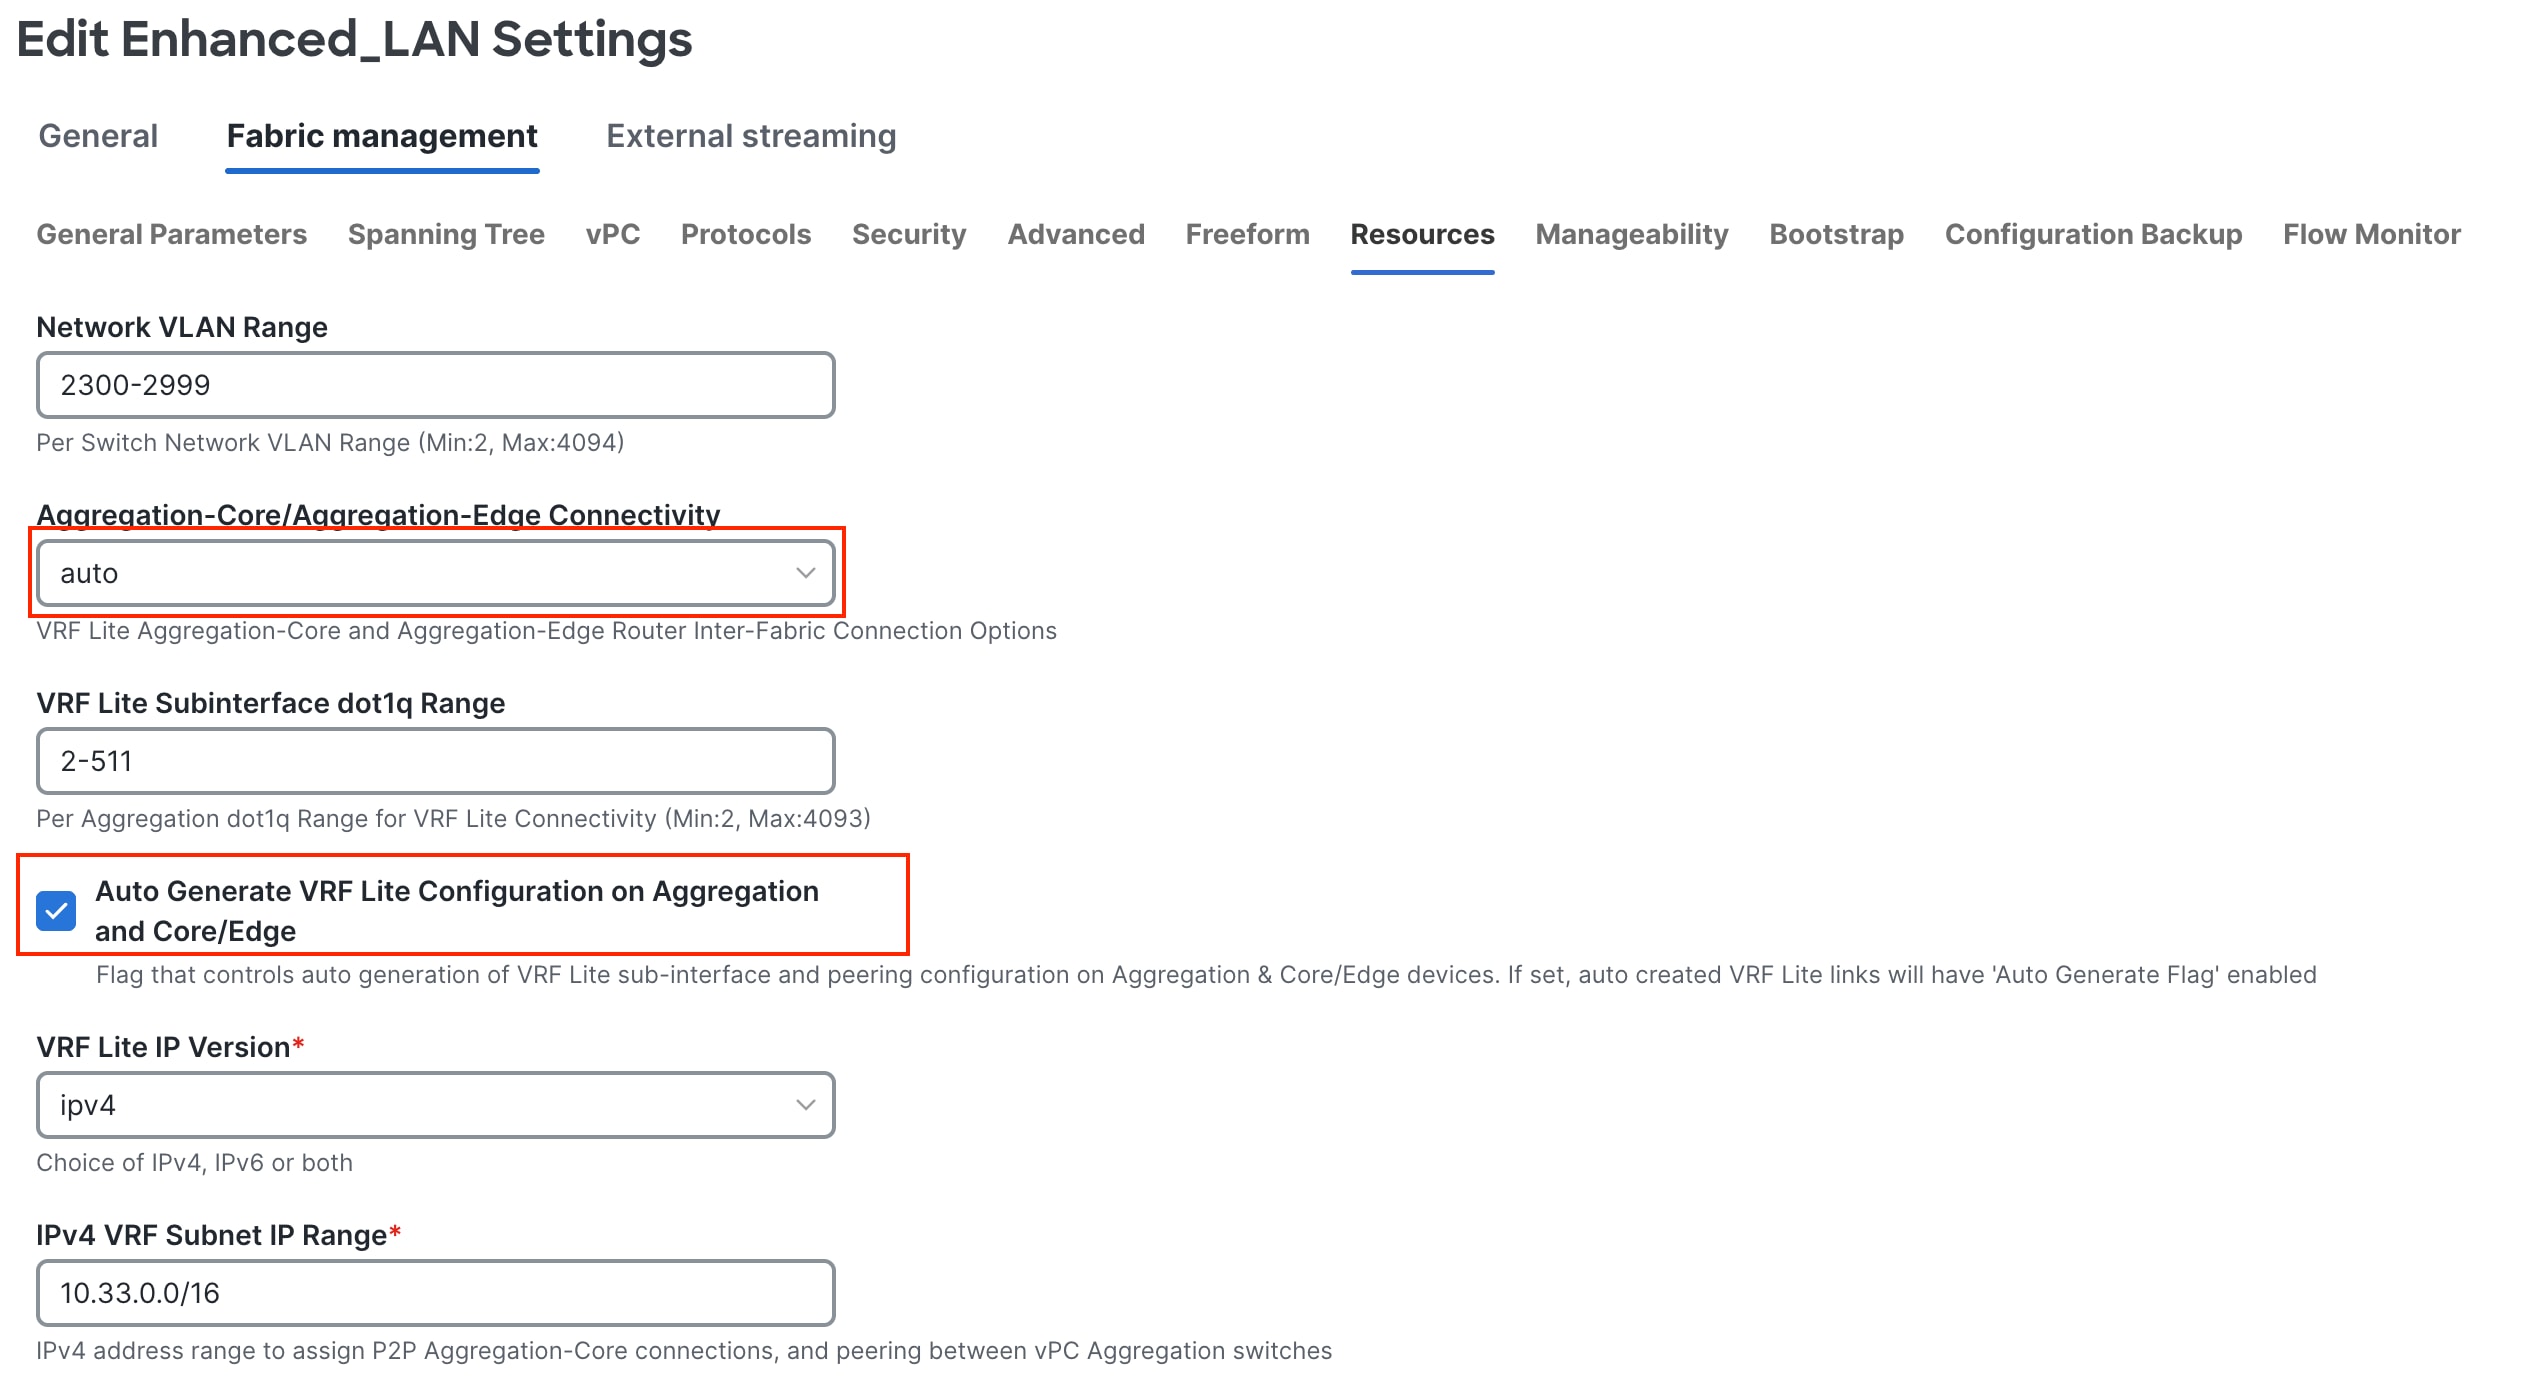Open the Freeform sub-tab
Viewport: 2540px width, 1384px height.
coord(1247,234)
